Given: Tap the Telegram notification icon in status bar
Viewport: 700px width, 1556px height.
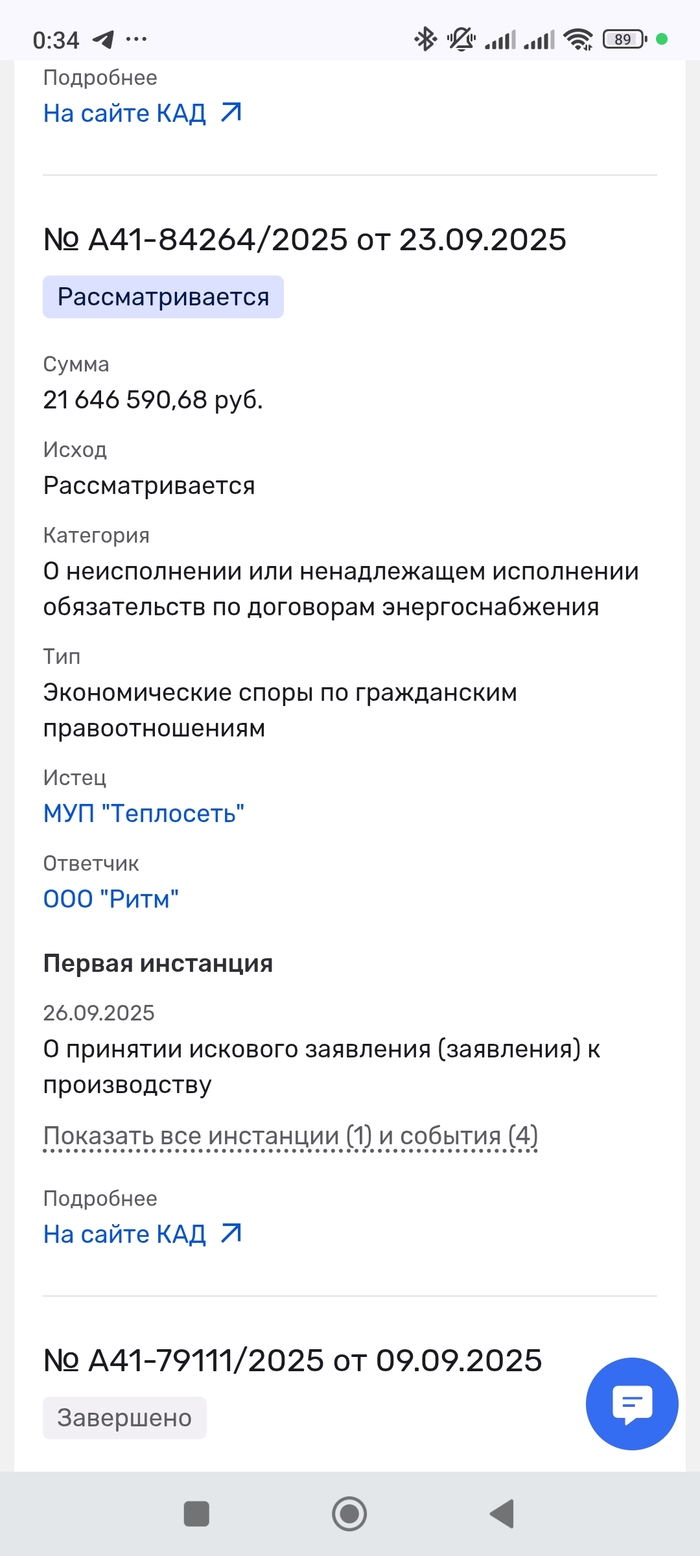Looking at the screenshot, I should [x=102, y=40].
